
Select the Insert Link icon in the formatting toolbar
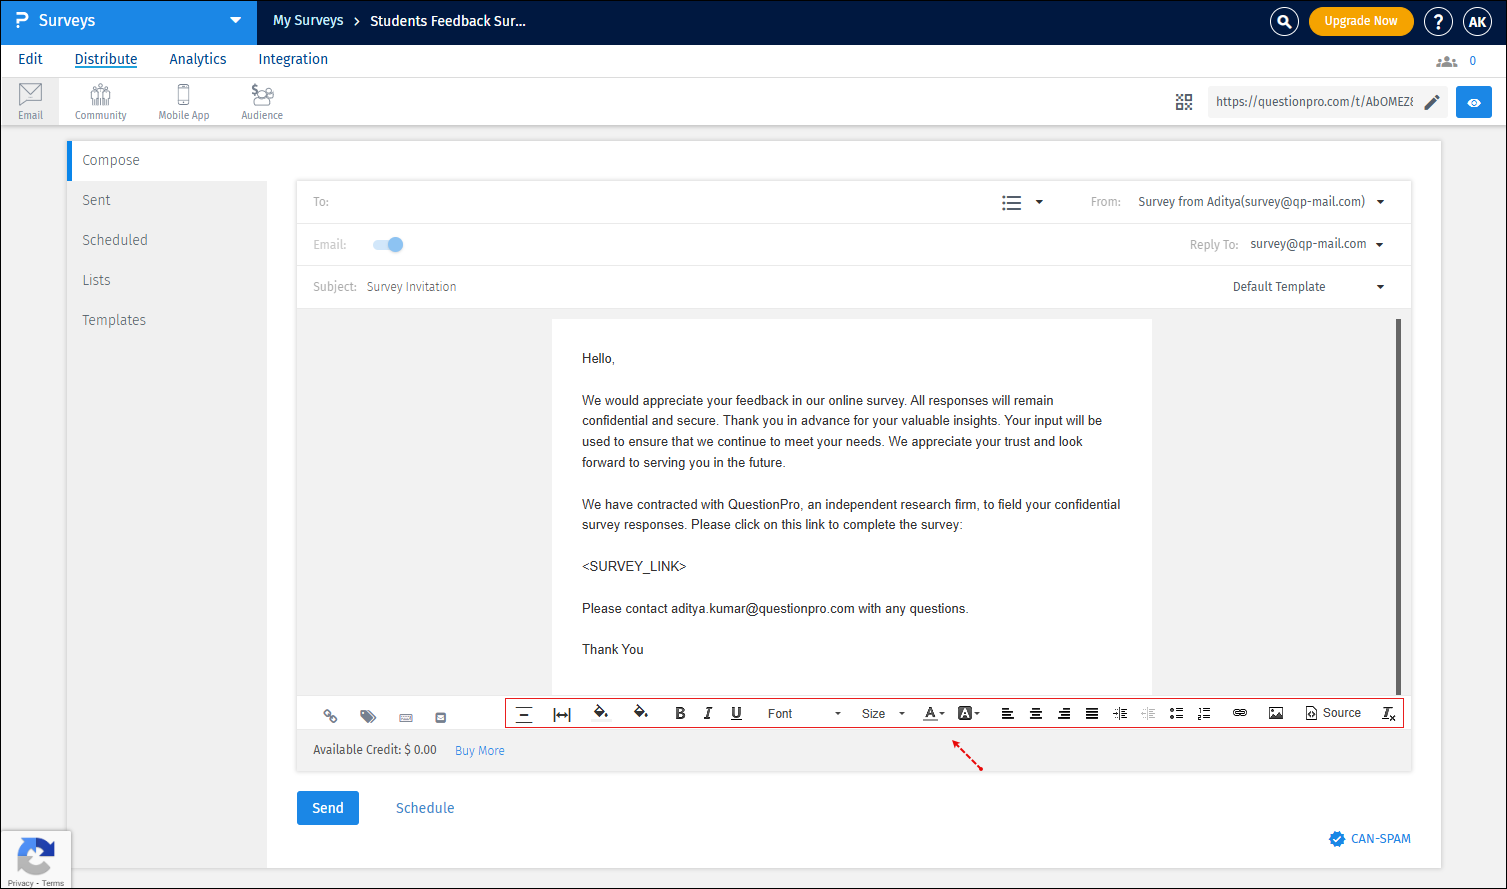[1240, 713]
